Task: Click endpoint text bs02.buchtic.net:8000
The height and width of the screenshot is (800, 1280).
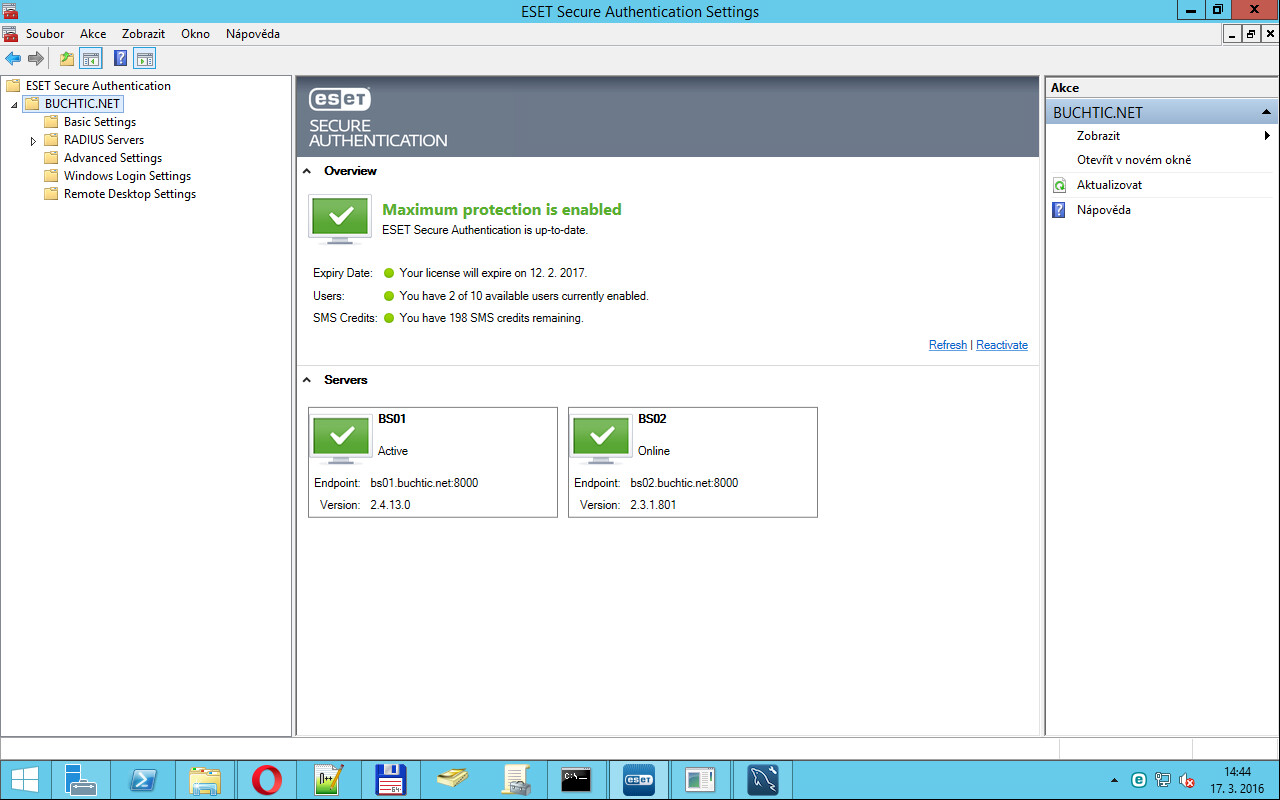Action: click(x=684, y=483)
